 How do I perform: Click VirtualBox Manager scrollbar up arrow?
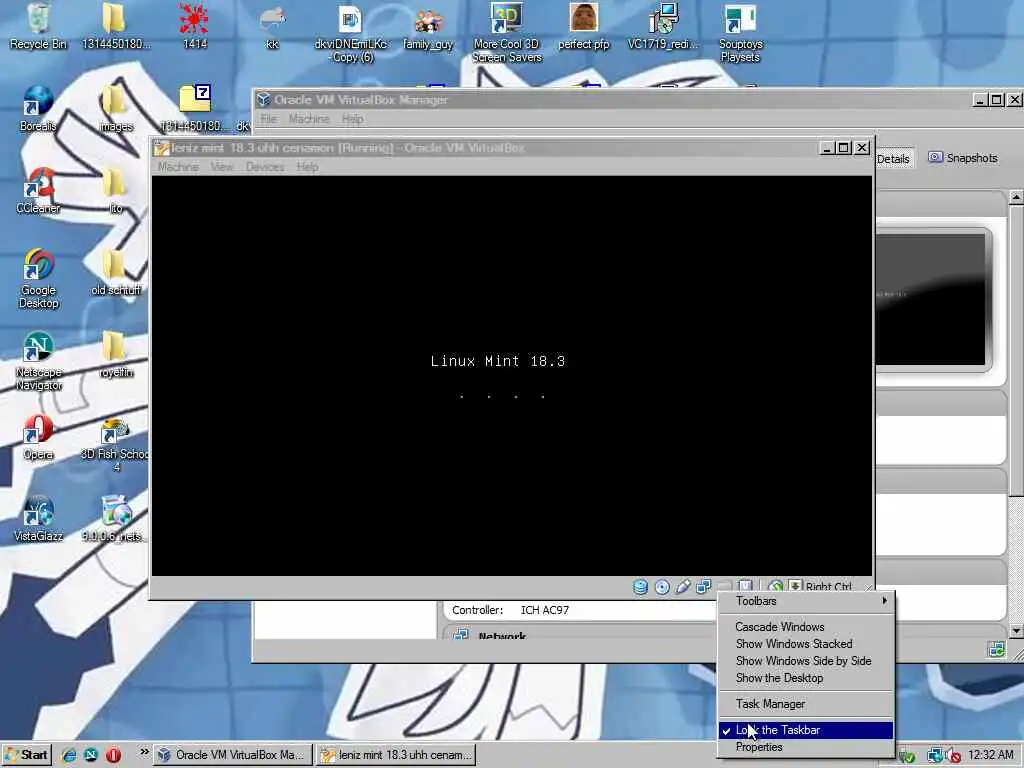point(1016,197)
